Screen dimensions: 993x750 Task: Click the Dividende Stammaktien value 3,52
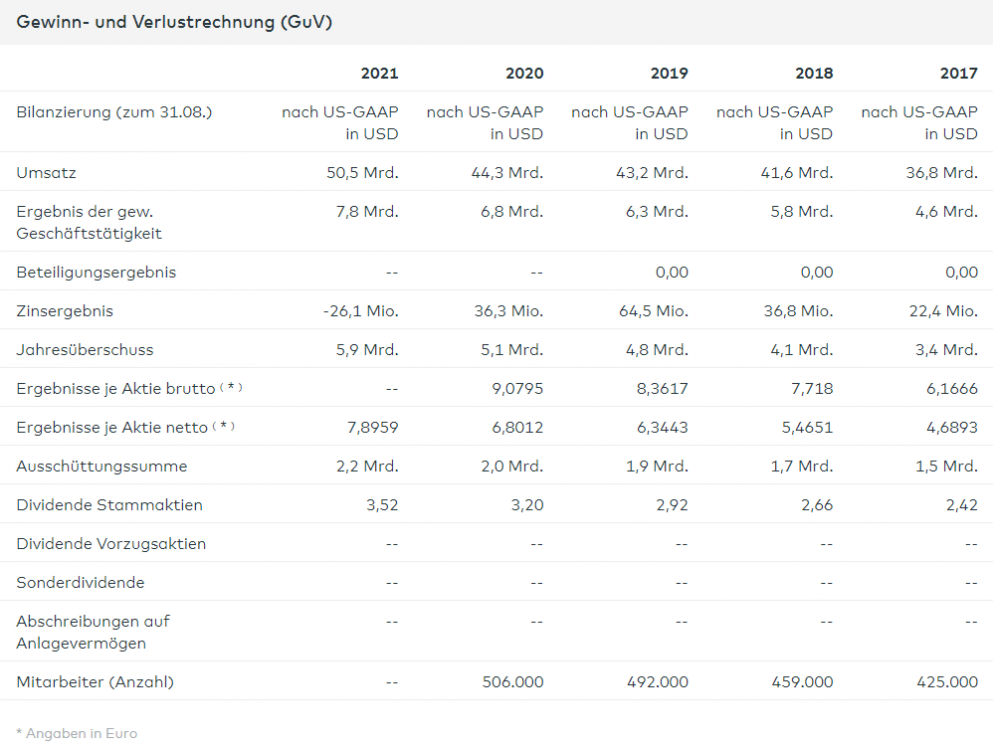(x=382, y=505)
